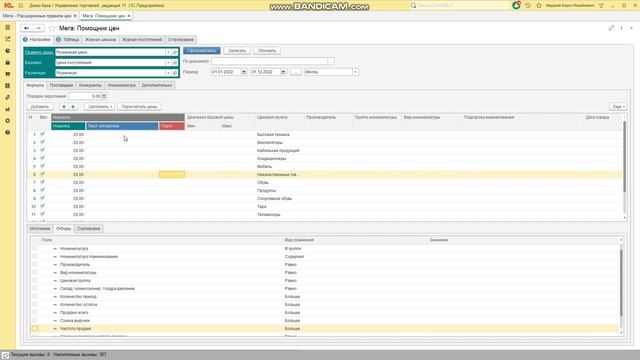Switch to the Журнал поступлений tab

pyautogui.click(x=142, y=40)
